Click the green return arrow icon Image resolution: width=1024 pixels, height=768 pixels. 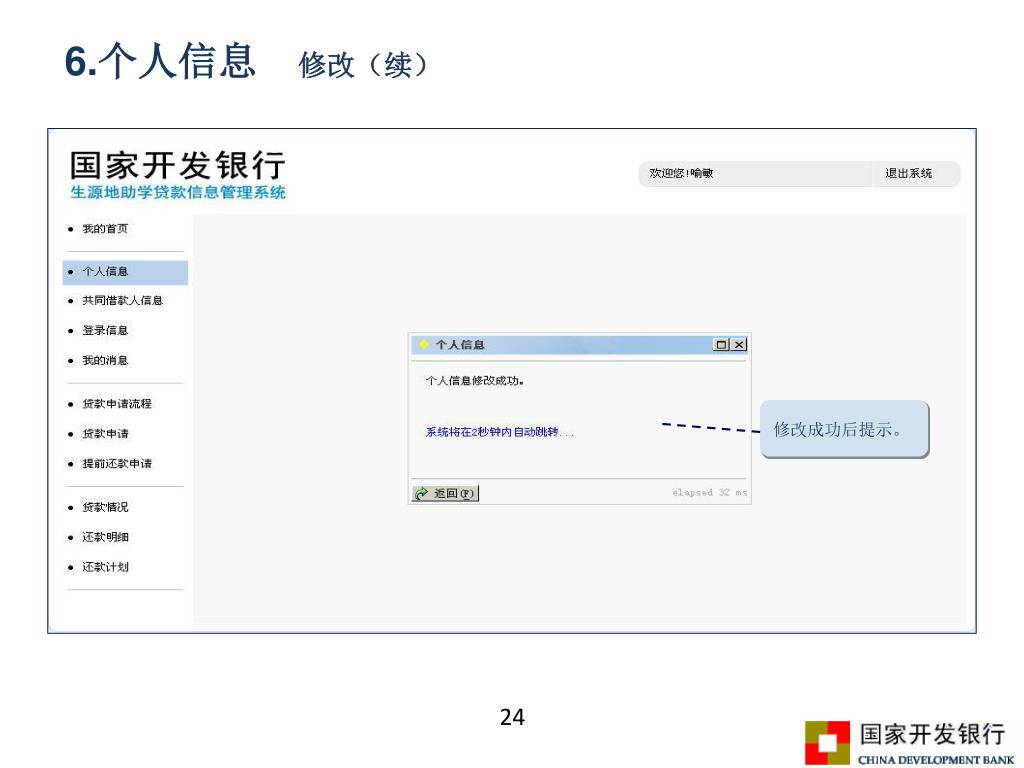422,493
